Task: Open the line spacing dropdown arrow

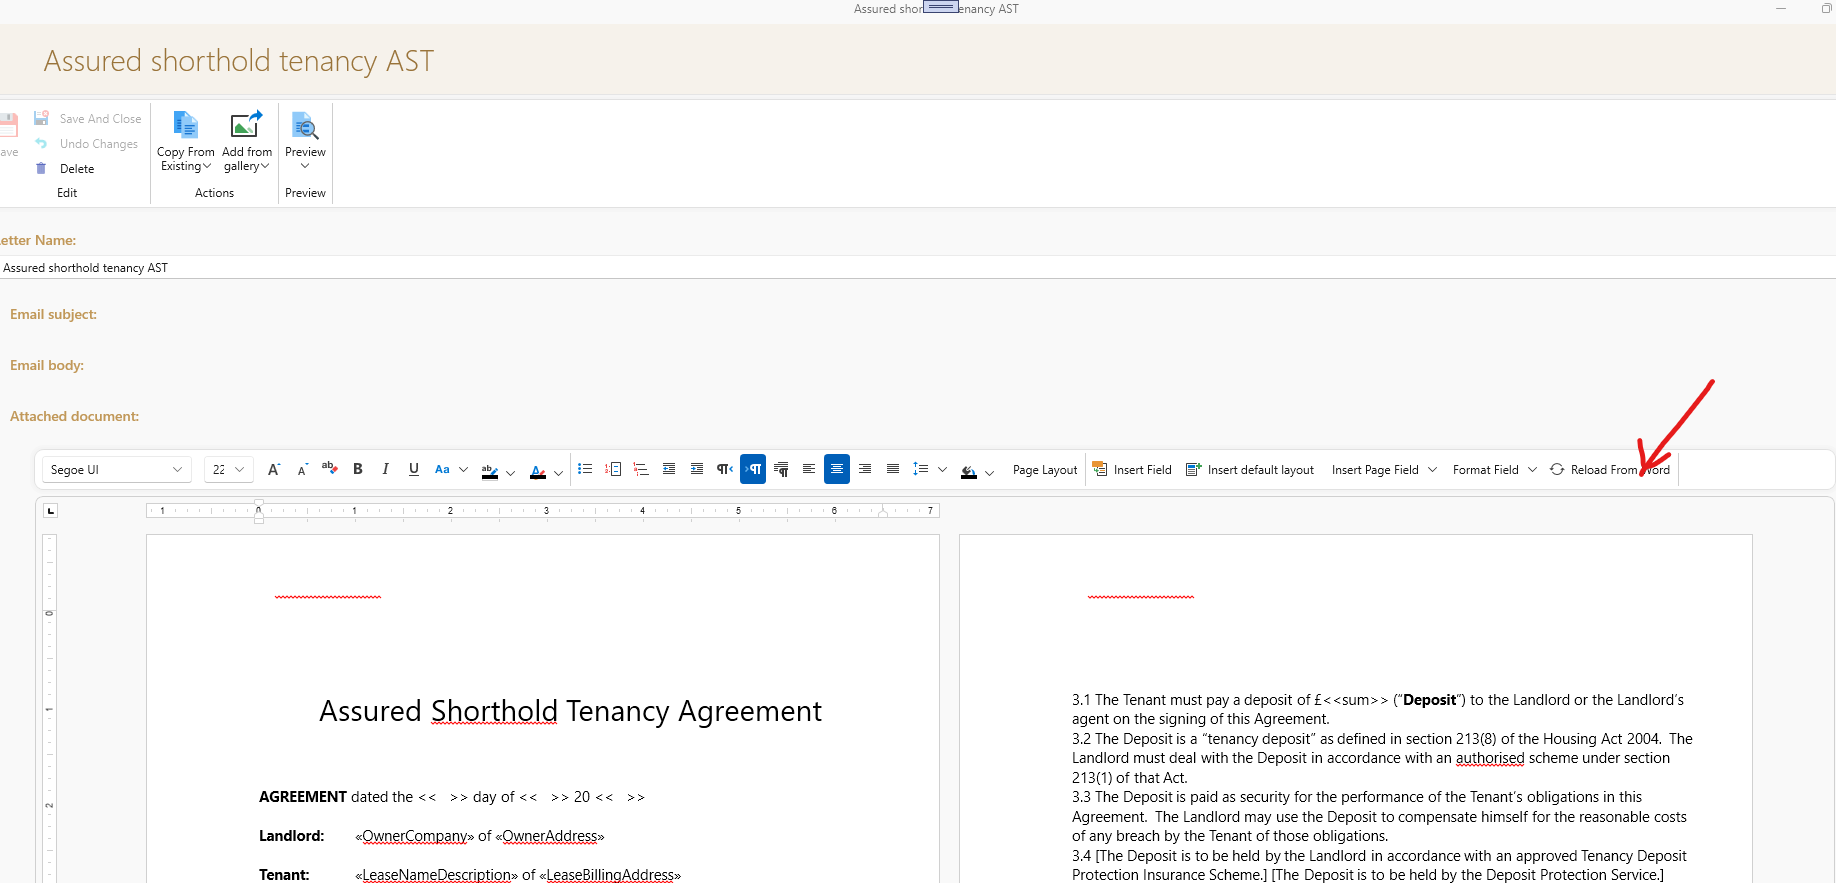Action: 942,470
